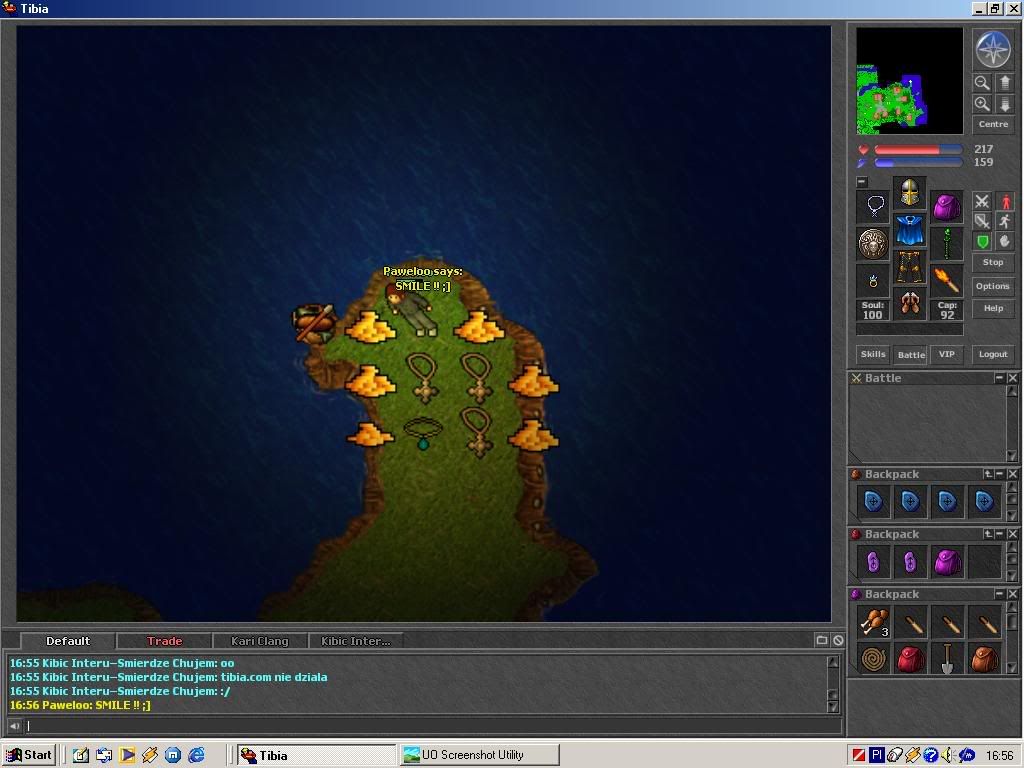Open the Skills panel
The image size is (1024, 768).
pos(873,354)
